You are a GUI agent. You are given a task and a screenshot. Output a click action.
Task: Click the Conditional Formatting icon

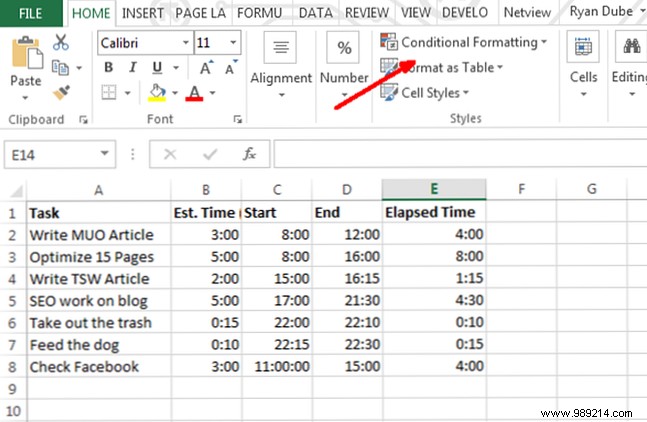(x=389, y=42)
